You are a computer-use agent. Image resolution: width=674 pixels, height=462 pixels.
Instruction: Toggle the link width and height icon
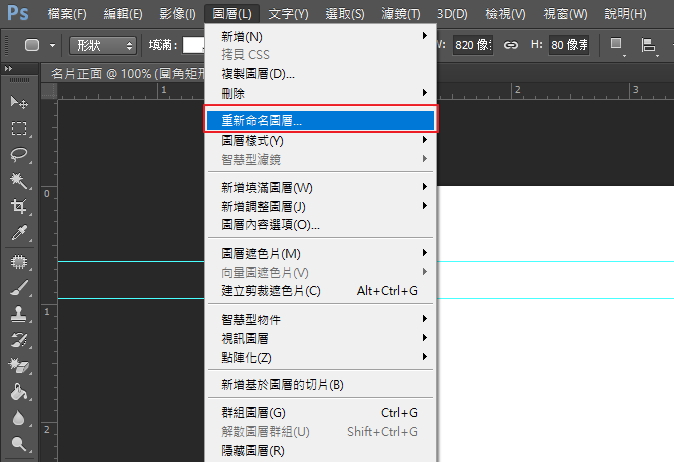pos(511,45)
